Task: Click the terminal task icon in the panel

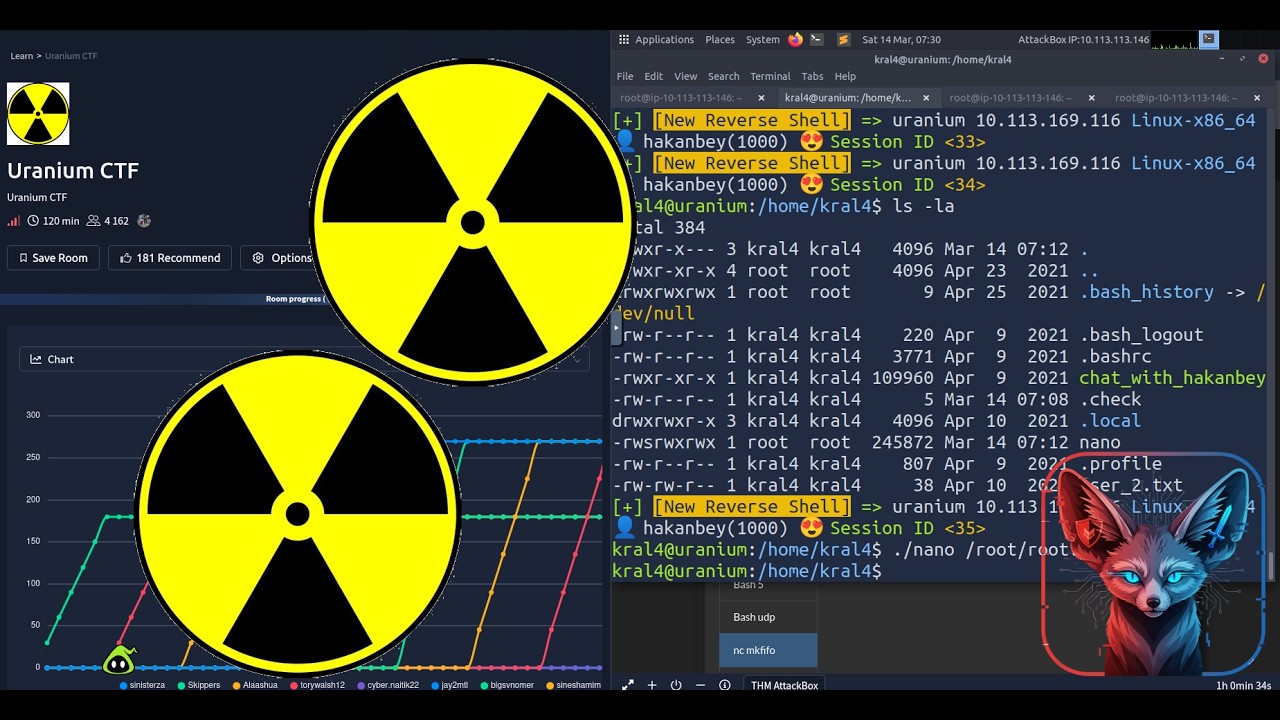Action: pos(1209,39)
